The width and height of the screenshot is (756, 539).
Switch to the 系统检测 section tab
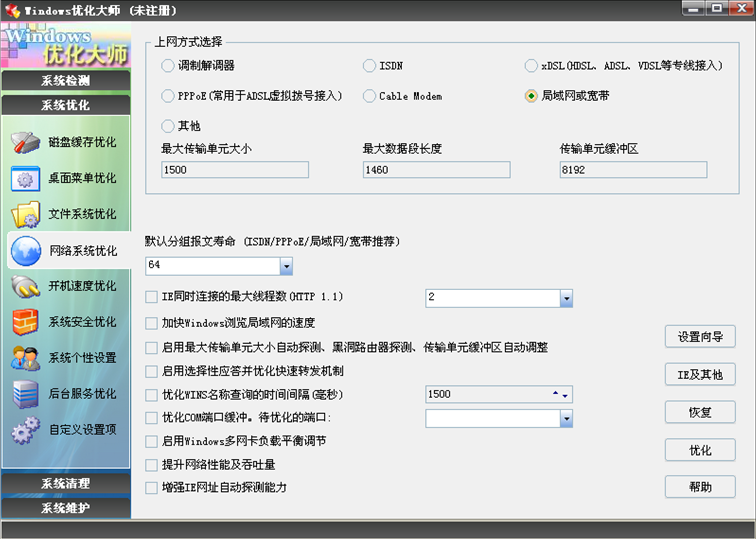(x=65, y=81)
